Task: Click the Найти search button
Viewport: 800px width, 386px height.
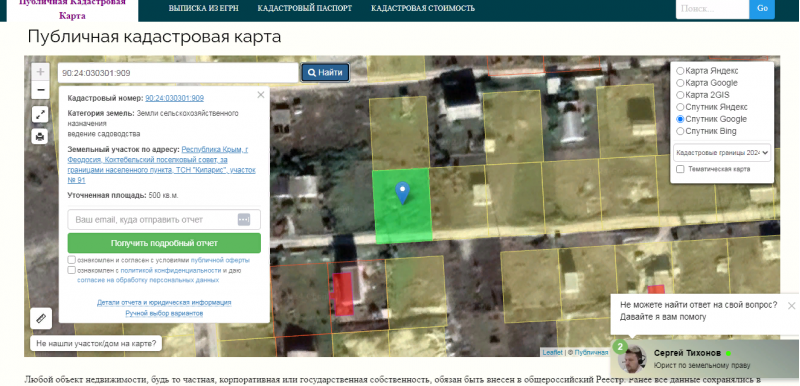Action: tap(325, 73)
